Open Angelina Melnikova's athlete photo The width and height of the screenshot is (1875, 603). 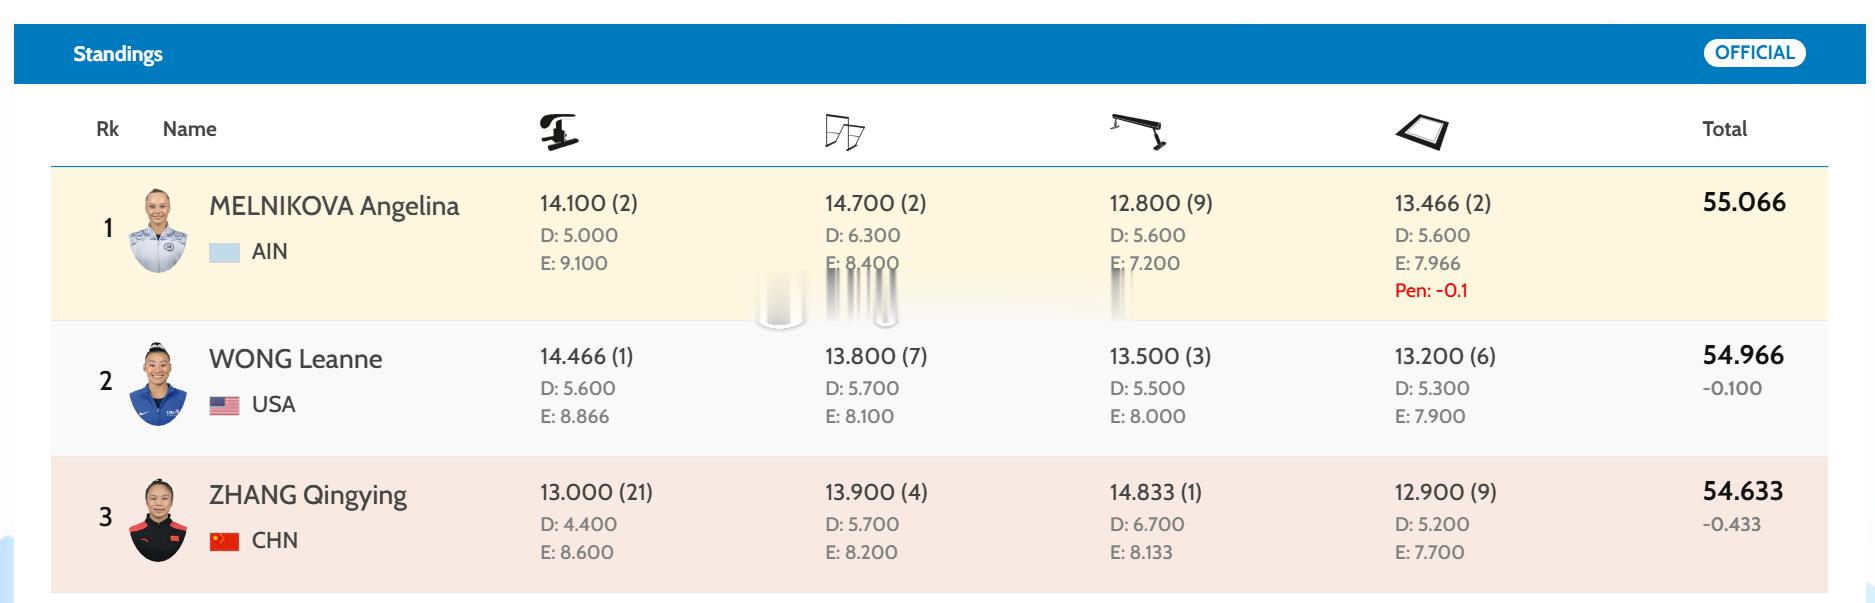[158, 230]
